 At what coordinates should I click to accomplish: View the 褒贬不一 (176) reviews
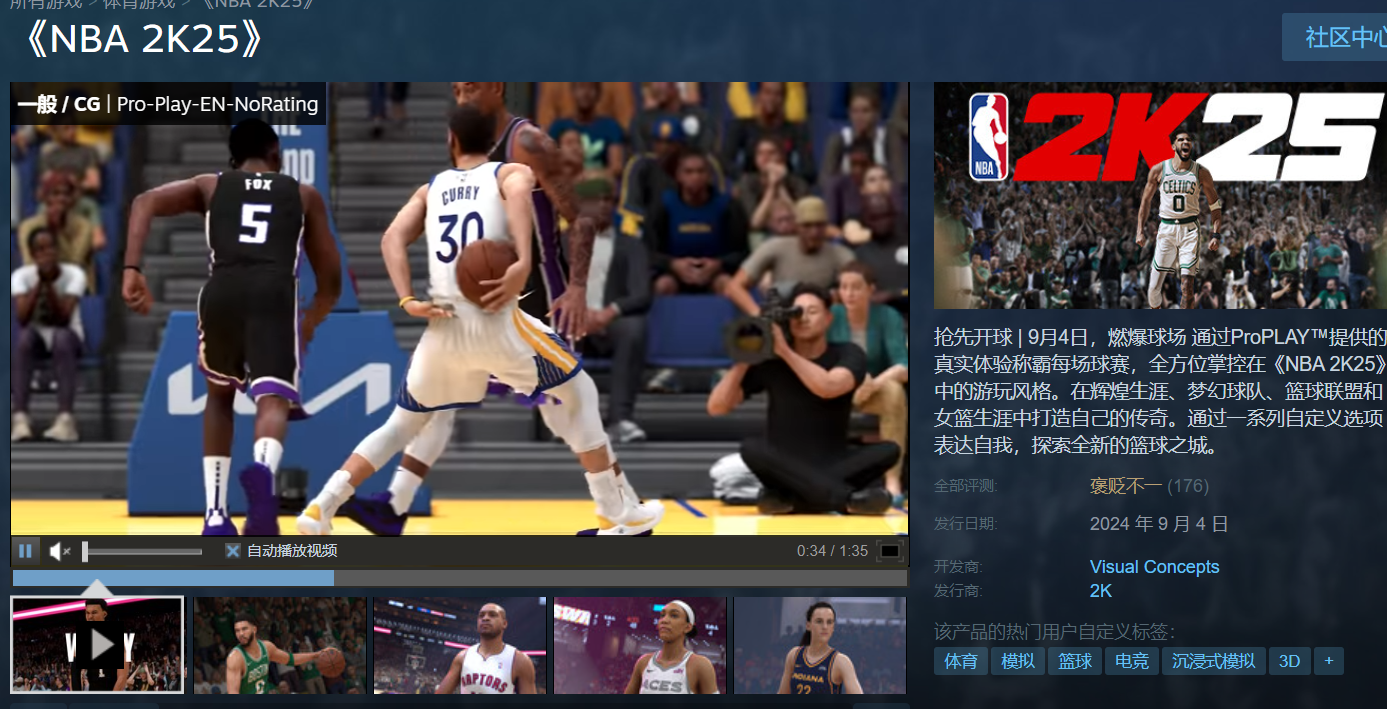1128,485
